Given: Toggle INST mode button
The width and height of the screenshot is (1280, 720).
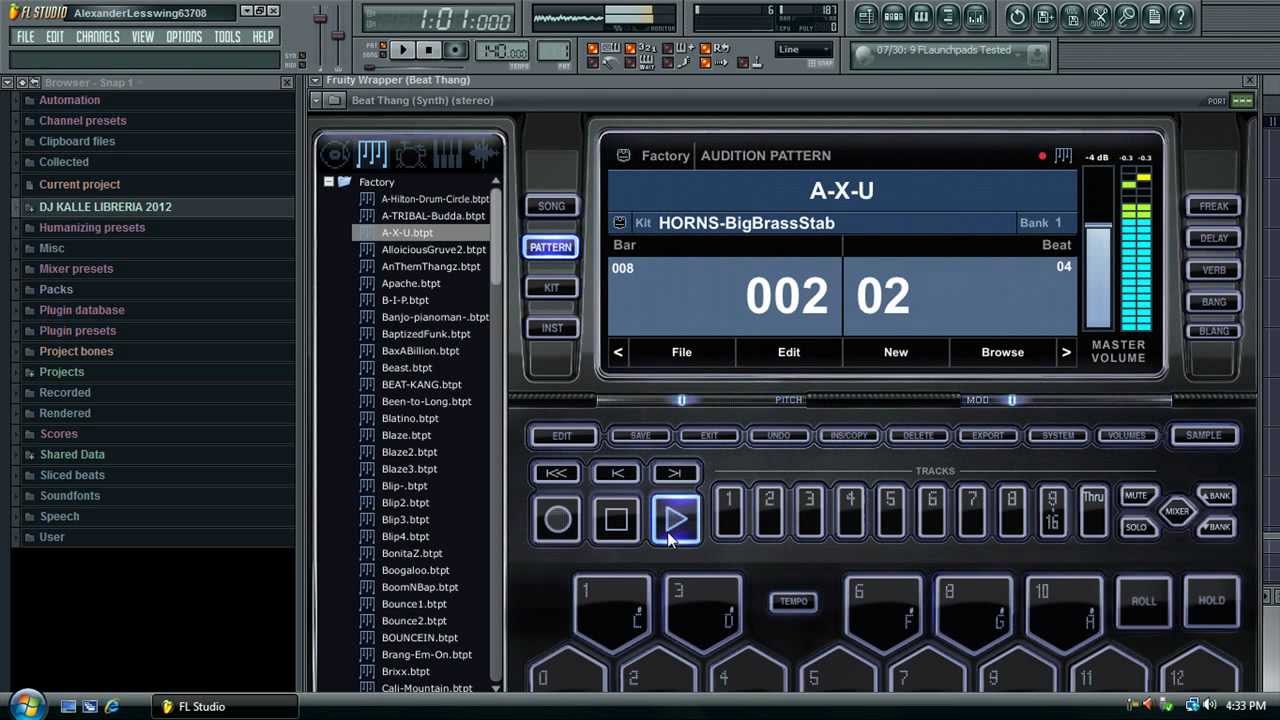Looking at the screenshot, I should 551,328.
